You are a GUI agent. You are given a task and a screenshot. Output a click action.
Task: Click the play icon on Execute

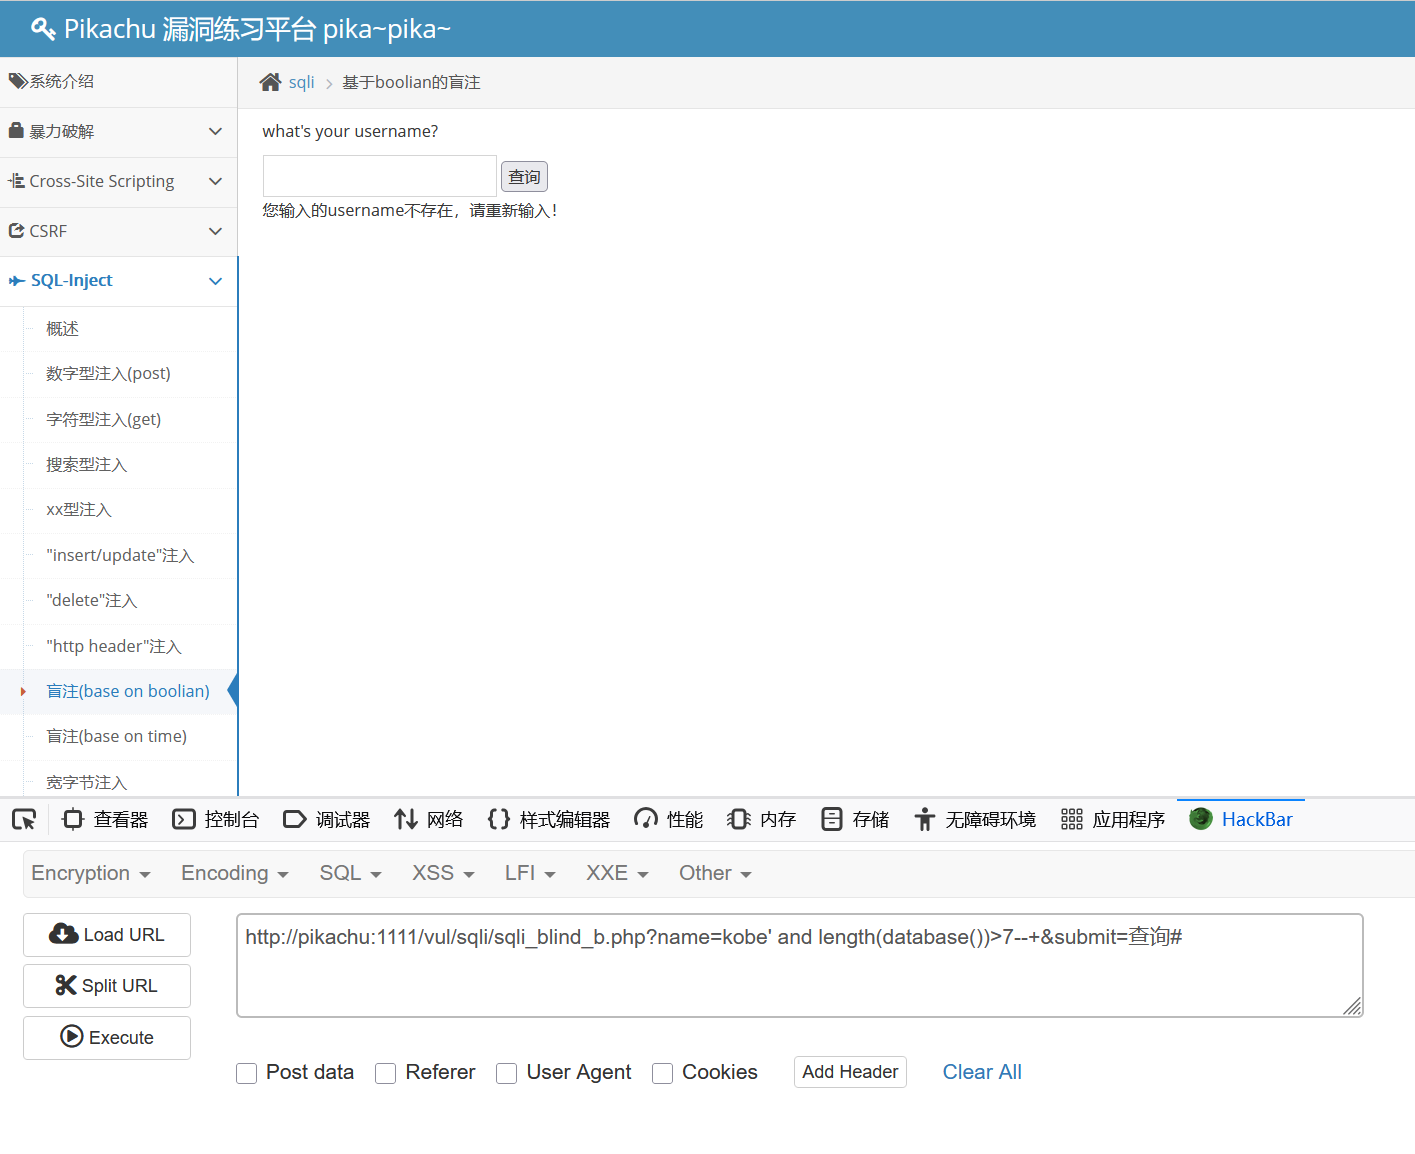pos(72,1036)
